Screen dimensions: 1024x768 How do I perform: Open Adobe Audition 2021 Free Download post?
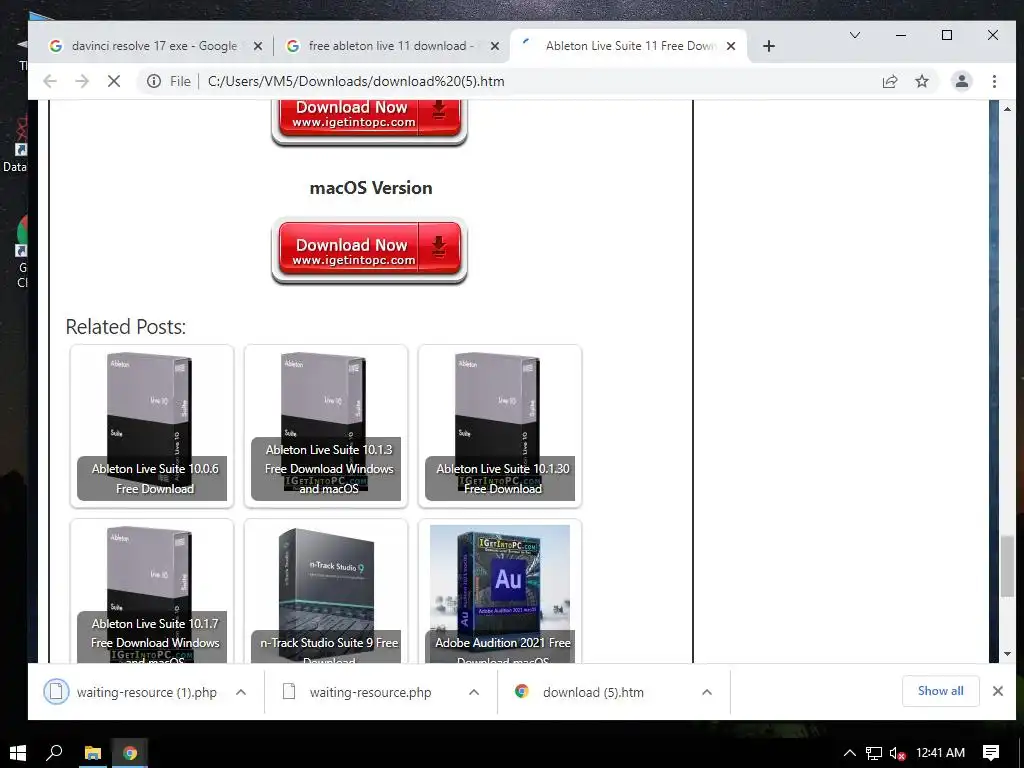coord(500,592)
